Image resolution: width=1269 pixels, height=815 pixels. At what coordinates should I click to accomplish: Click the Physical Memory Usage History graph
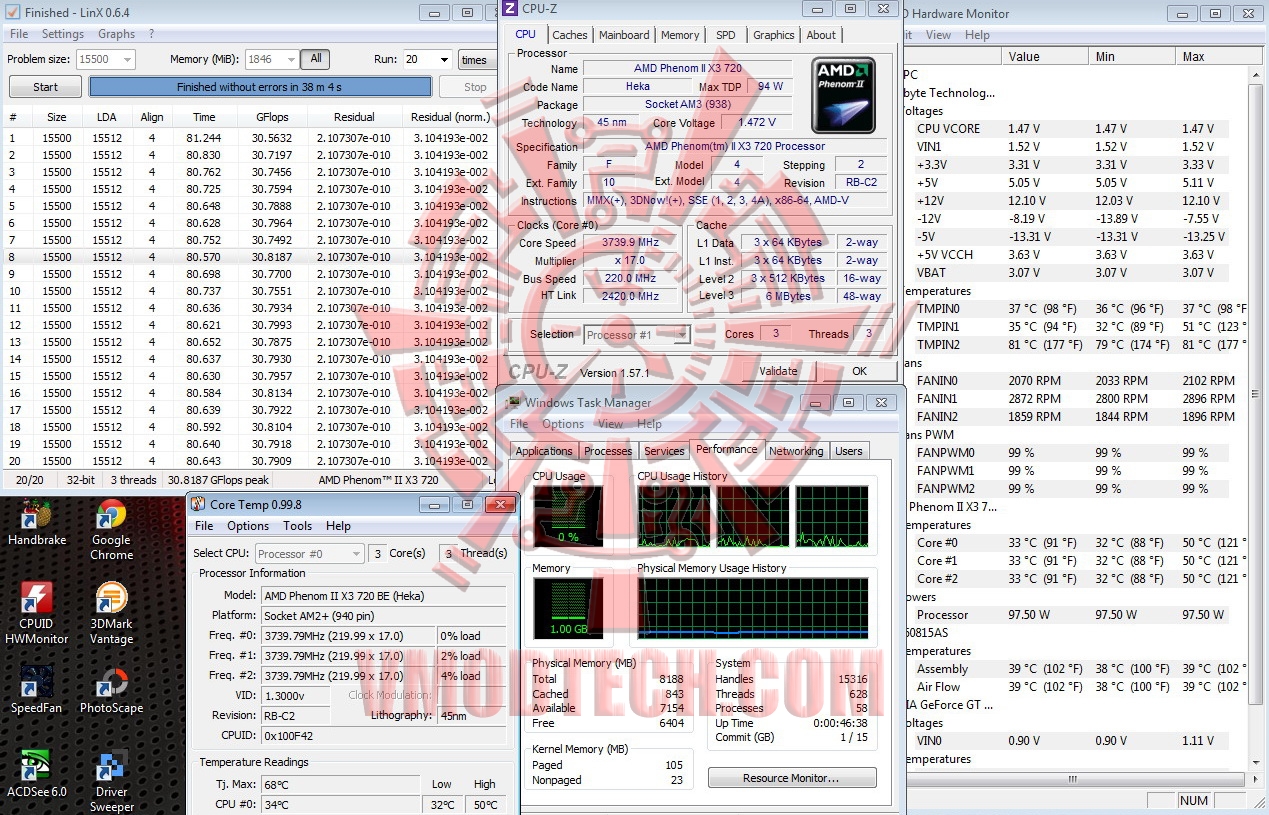point(753,609)
